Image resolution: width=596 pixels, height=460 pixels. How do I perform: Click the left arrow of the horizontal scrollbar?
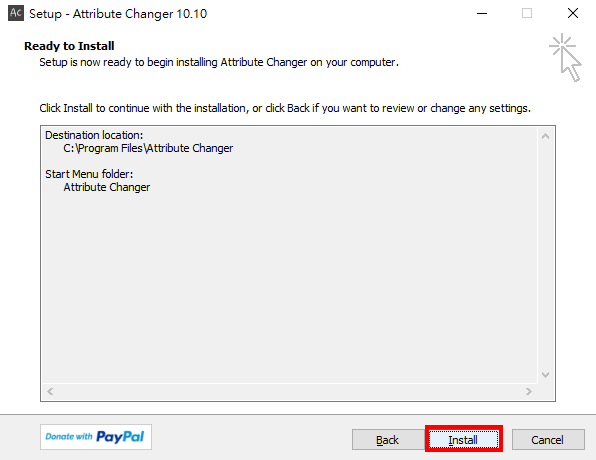tap(50, 391)
